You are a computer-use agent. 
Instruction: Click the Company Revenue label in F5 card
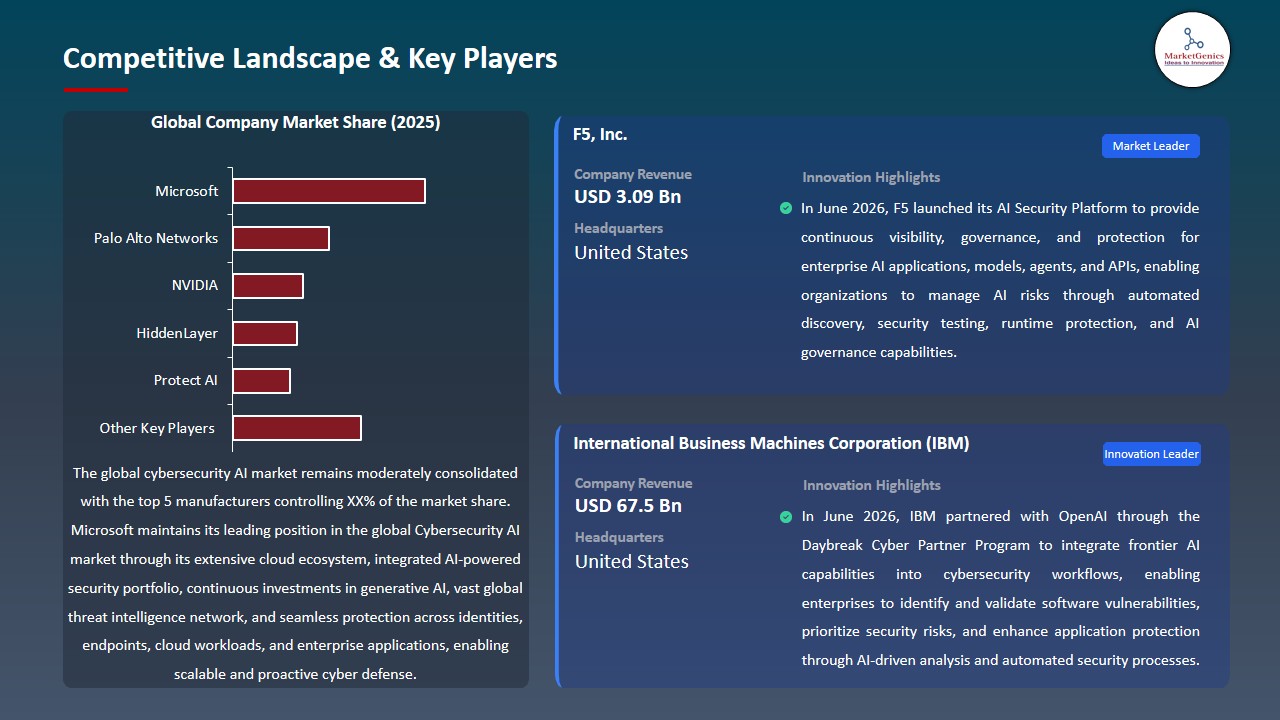coord(633,174)
